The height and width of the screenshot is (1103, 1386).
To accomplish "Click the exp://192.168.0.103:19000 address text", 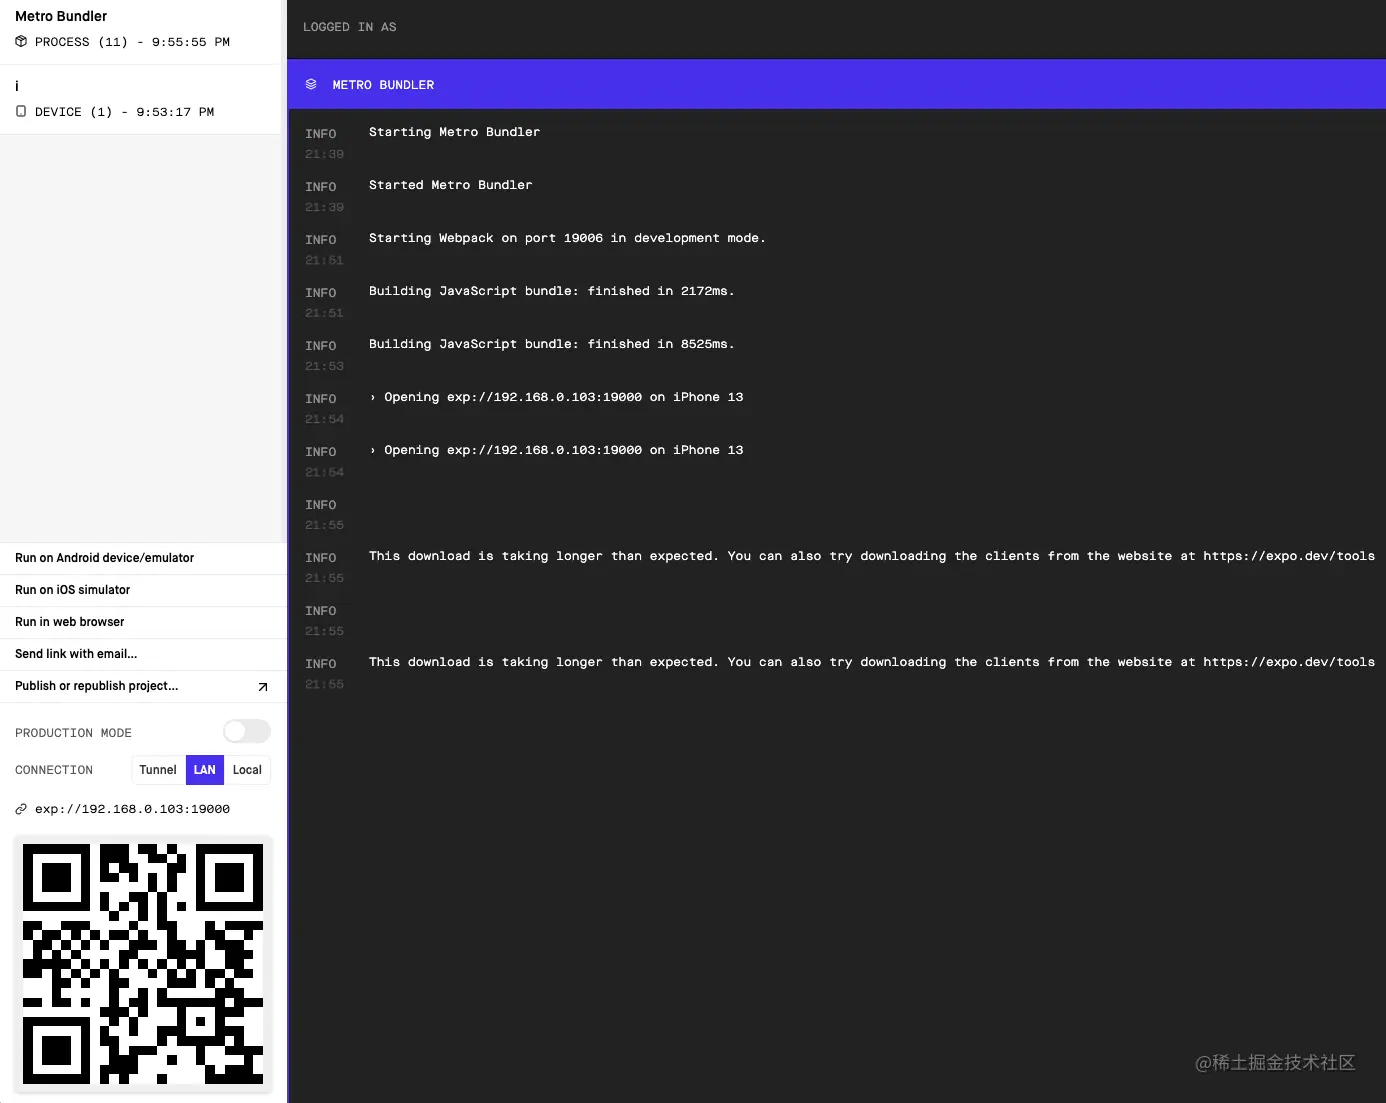I will coord(132,809).
